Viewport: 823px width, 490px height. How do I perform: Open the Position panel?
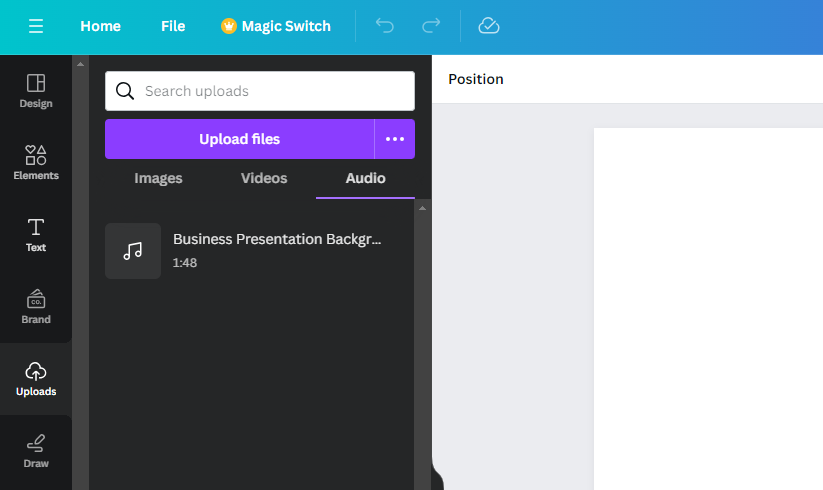476,79
